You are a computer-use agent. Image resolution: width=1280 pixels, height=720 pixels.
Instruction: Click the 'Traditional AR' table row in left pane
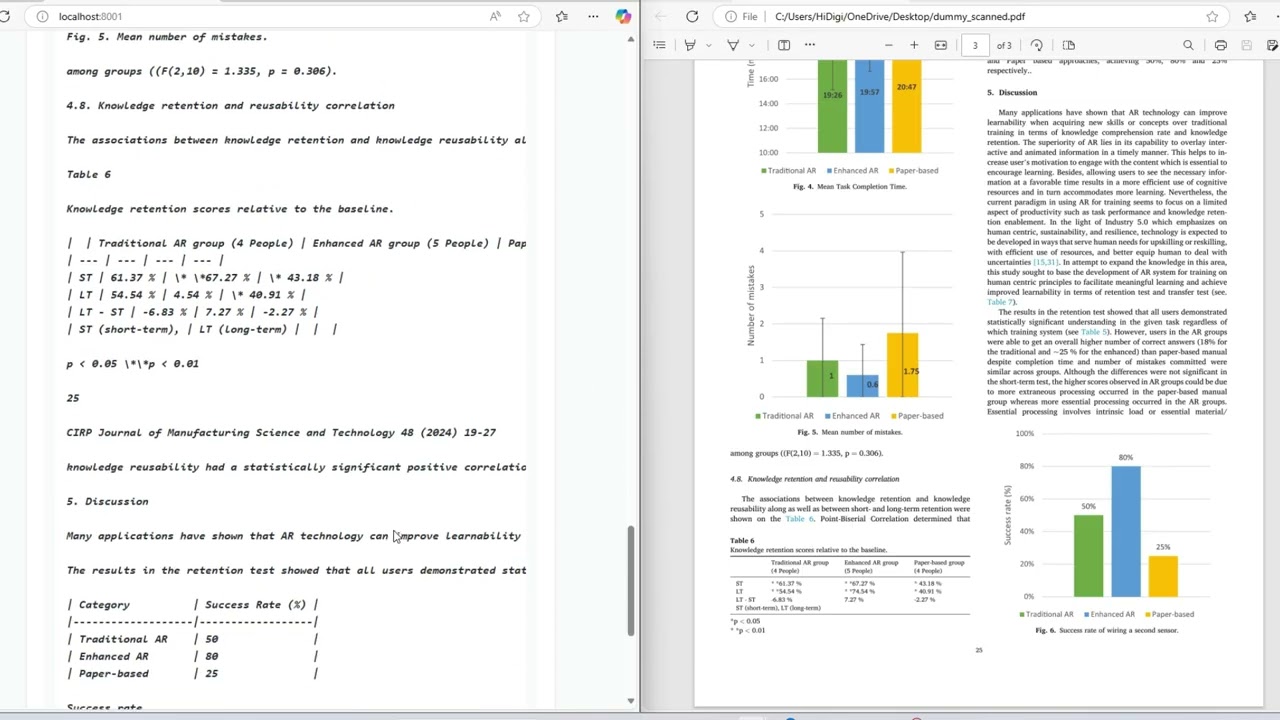(x=192, y=639)
